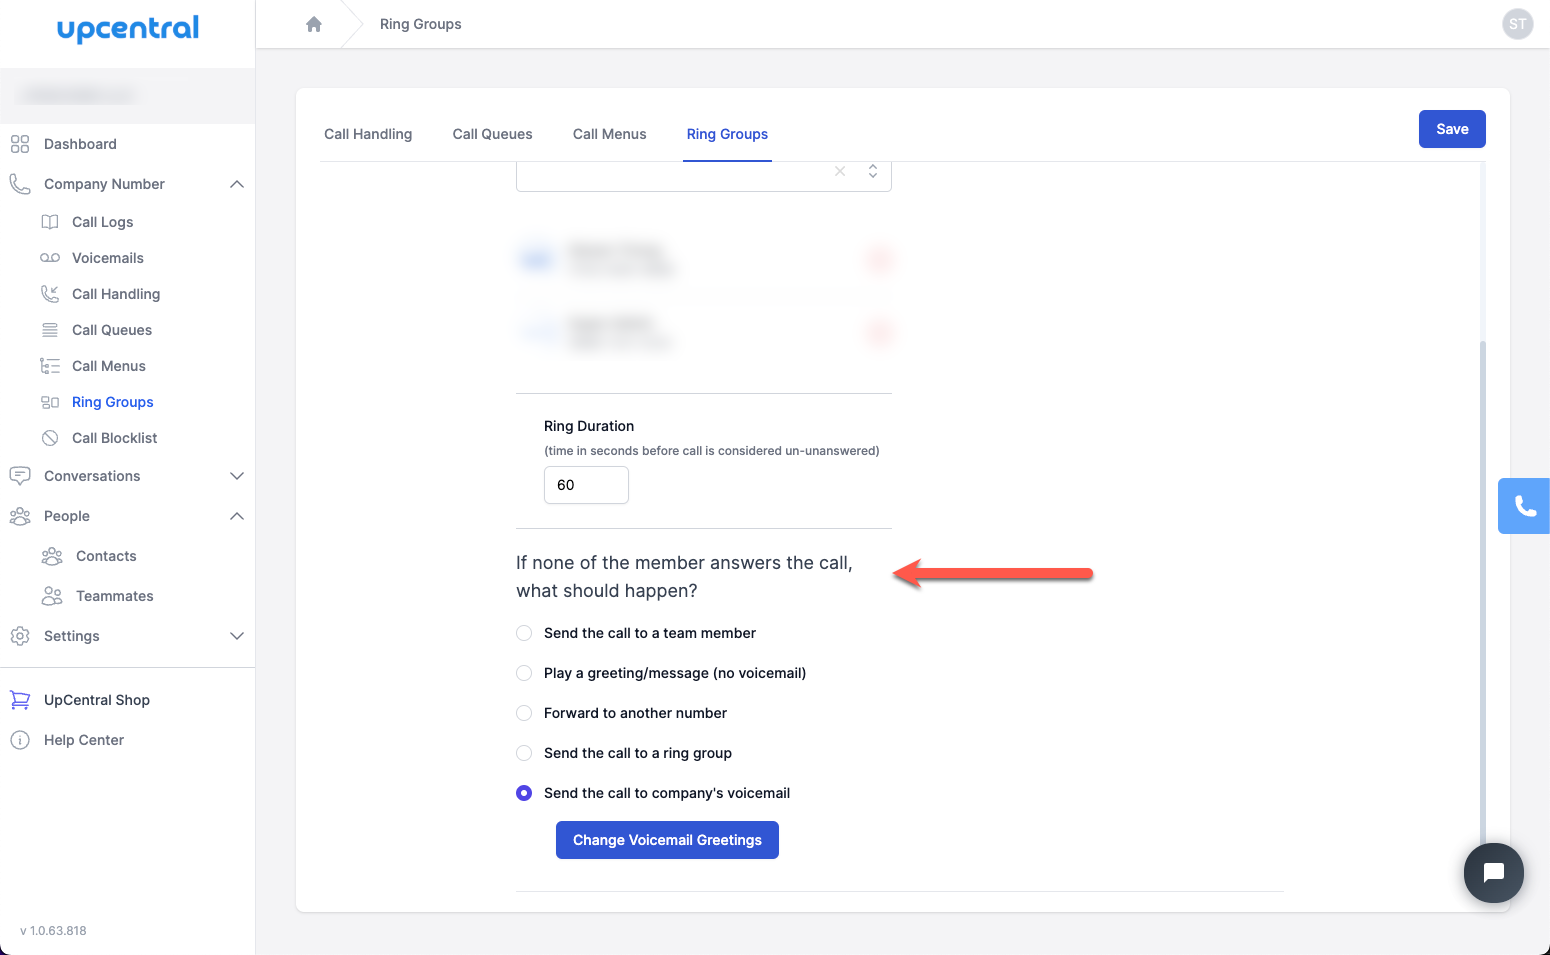Switch to the Call Queues tab
The height and width of the screenshot is (955, 1550).
coord(492,134)
